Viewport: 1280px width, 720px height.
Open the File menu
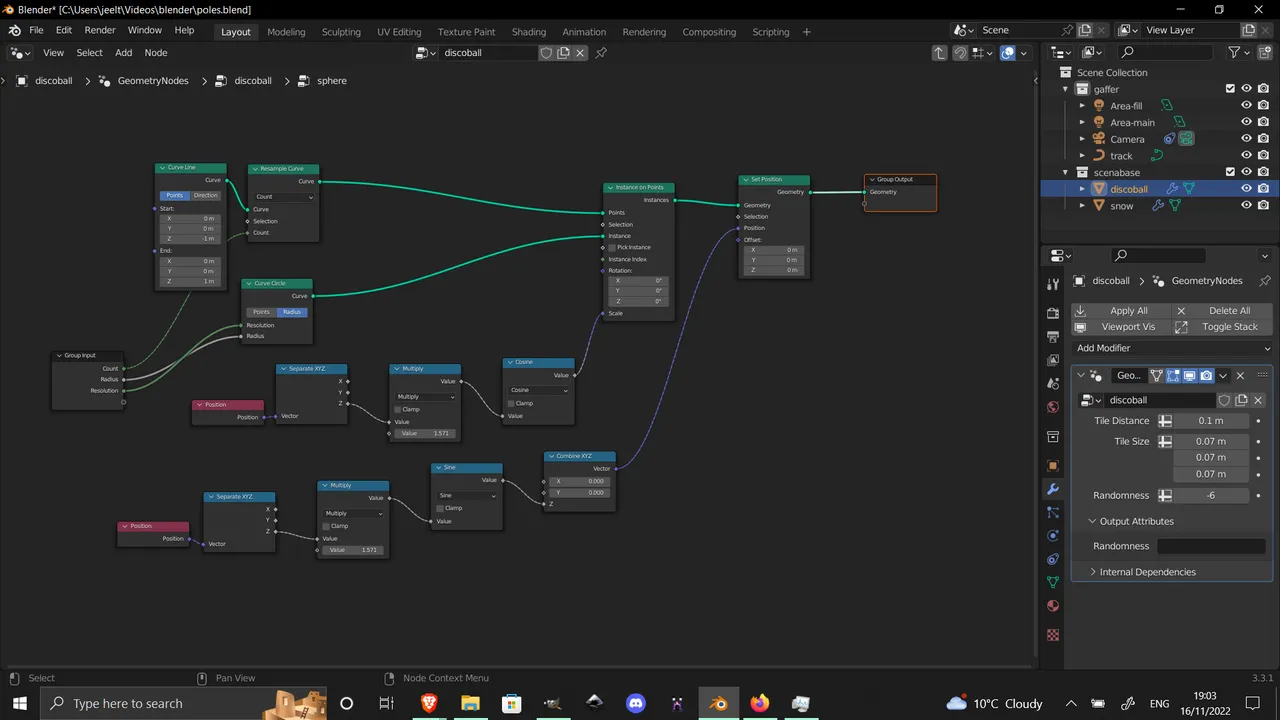(36, 31)
